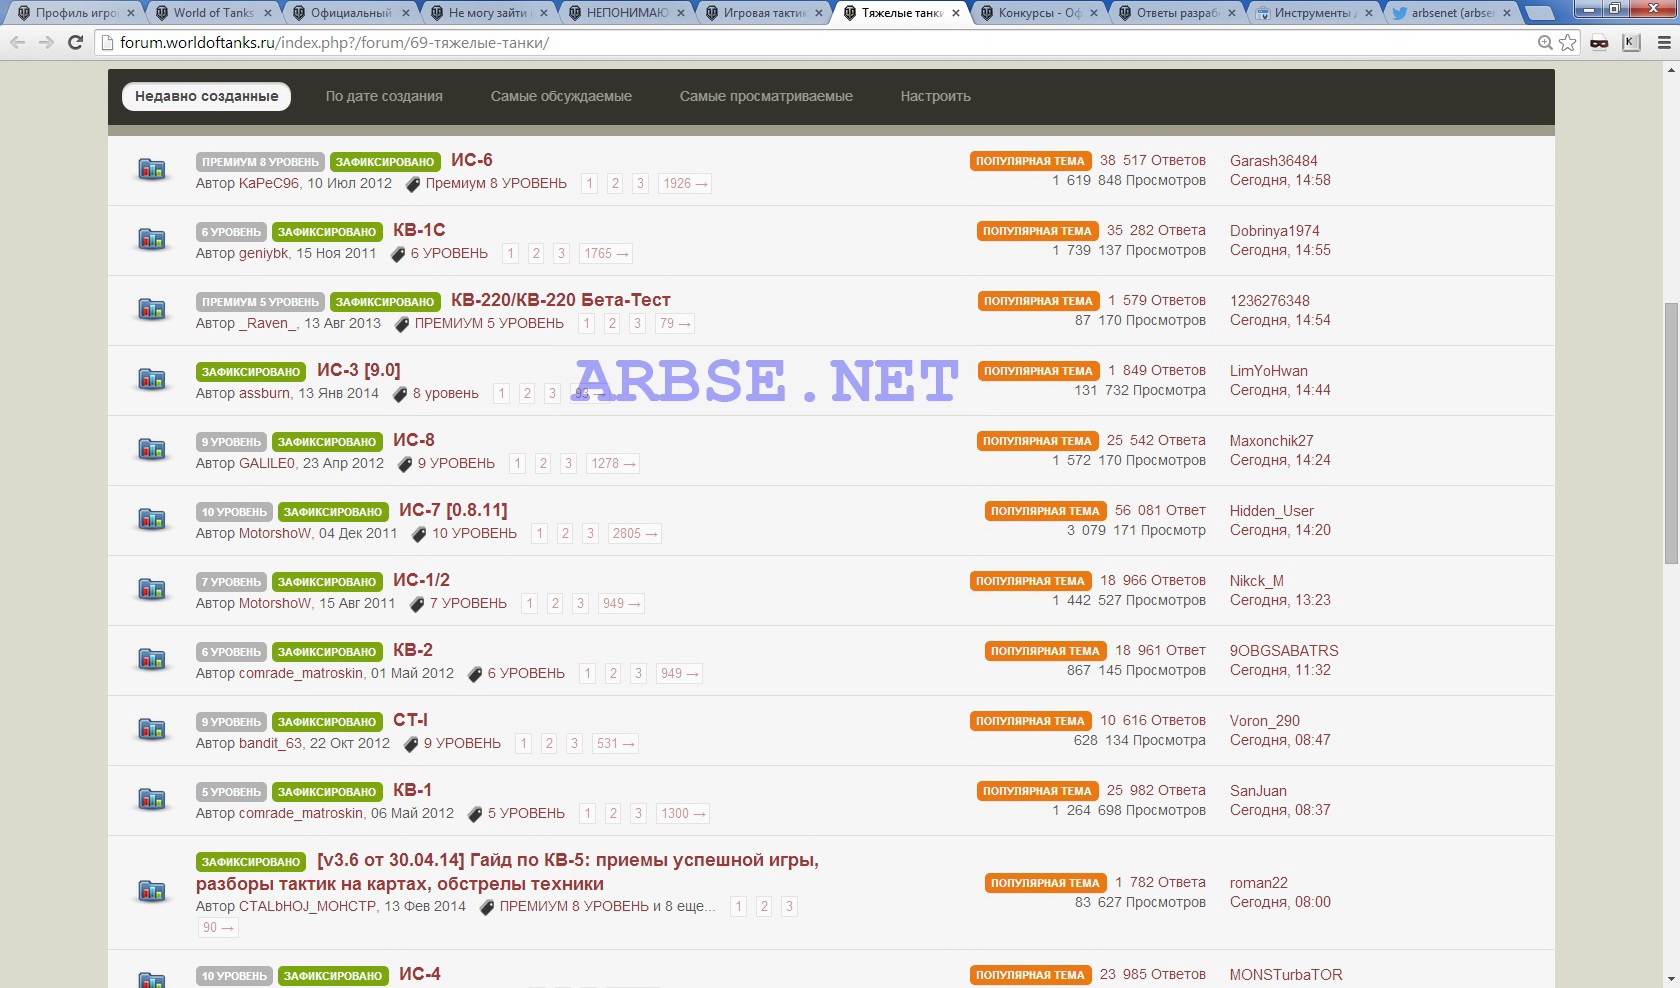Go to page 2 of the КВ-1С topic

(x=536, y=254)
